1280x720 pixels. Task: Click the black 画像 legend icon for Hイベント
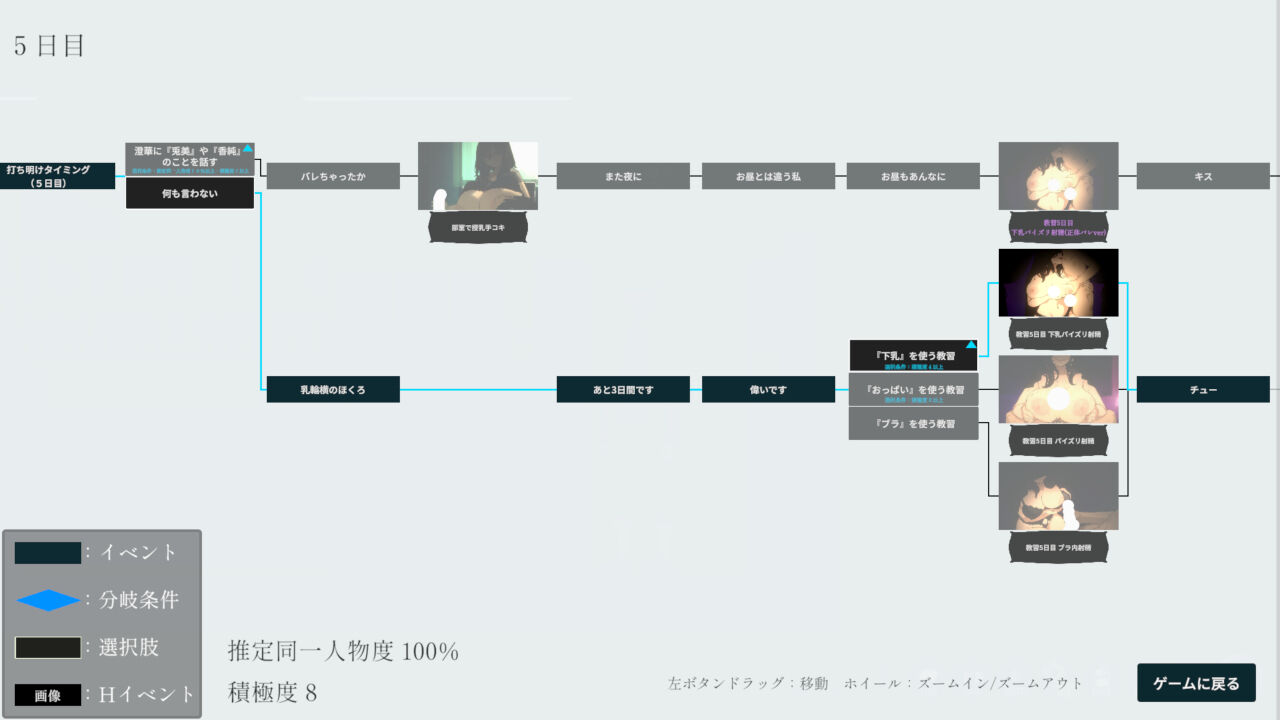tap(48, 695)
